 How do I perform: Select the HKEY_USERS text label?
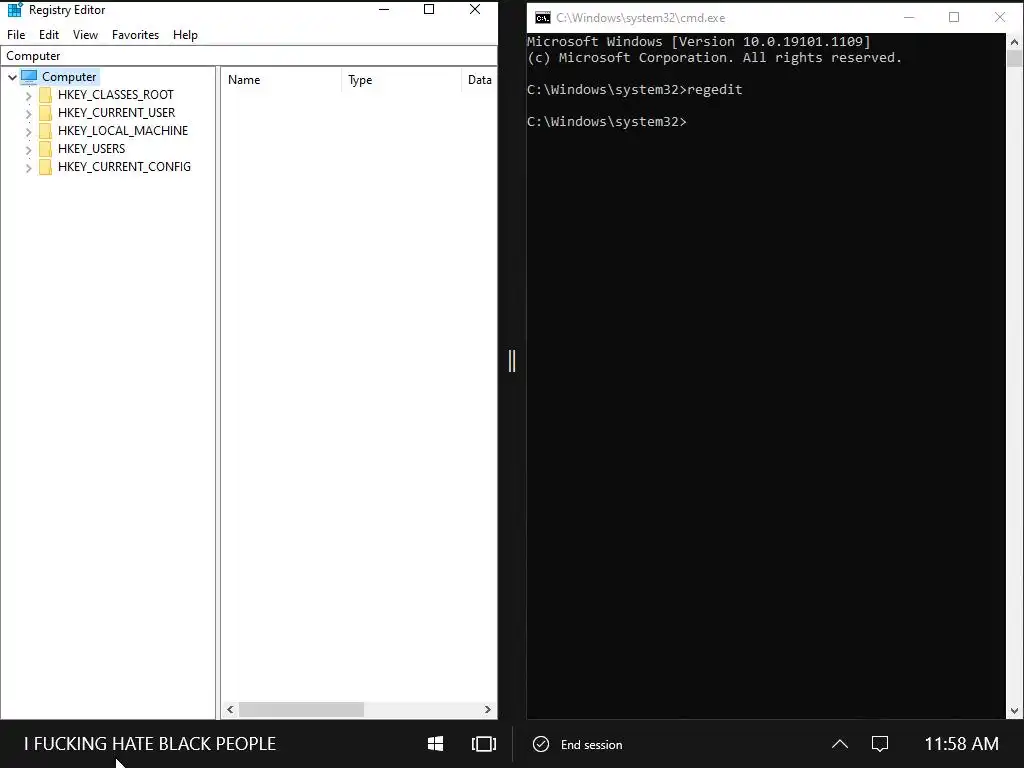91,148
